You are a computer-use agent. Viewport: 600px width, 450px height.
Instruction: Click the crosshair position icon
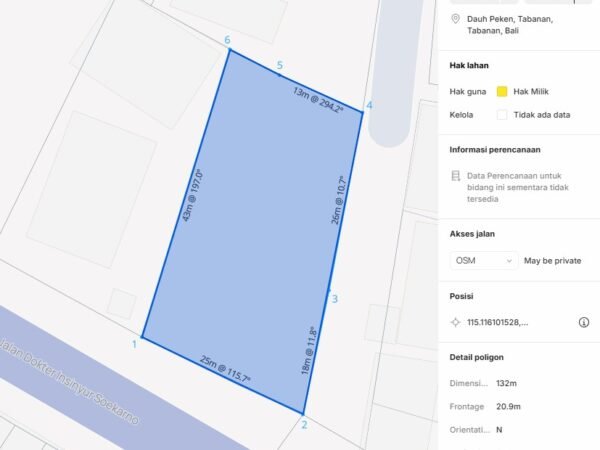[456, 322]
